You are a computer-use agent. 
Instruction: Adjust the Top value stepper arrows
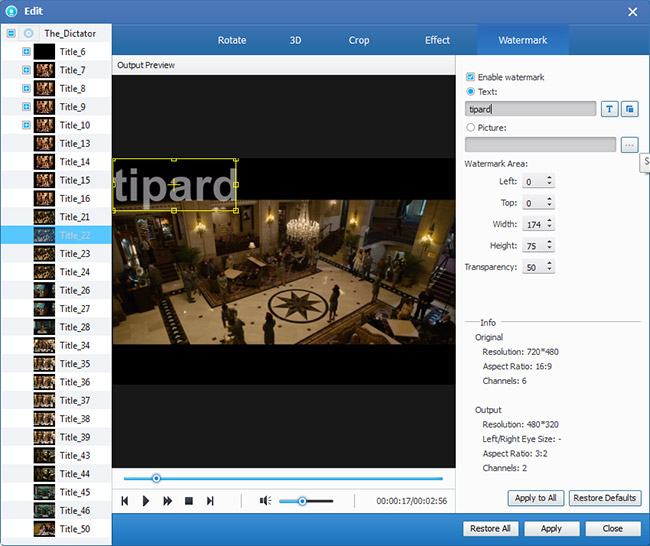[x=549, y=203]
